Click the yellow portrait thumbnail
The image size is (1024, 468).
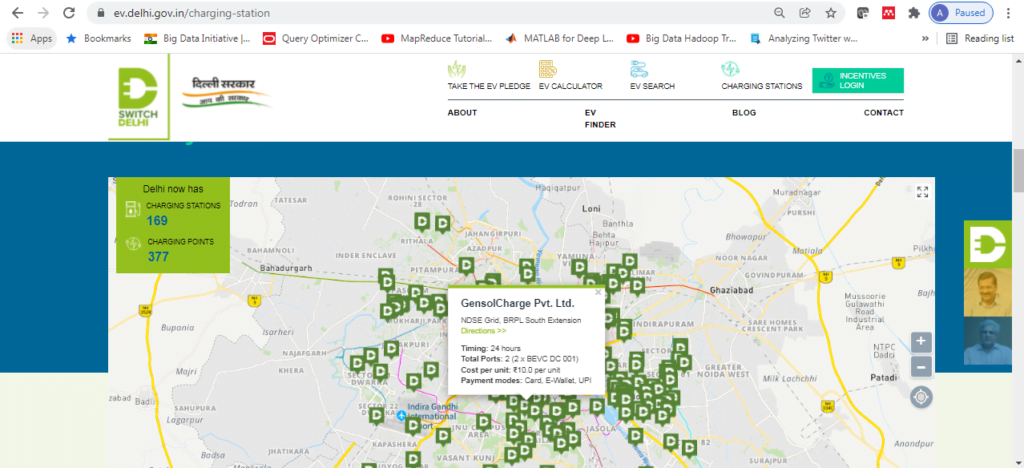coord(987,292)
